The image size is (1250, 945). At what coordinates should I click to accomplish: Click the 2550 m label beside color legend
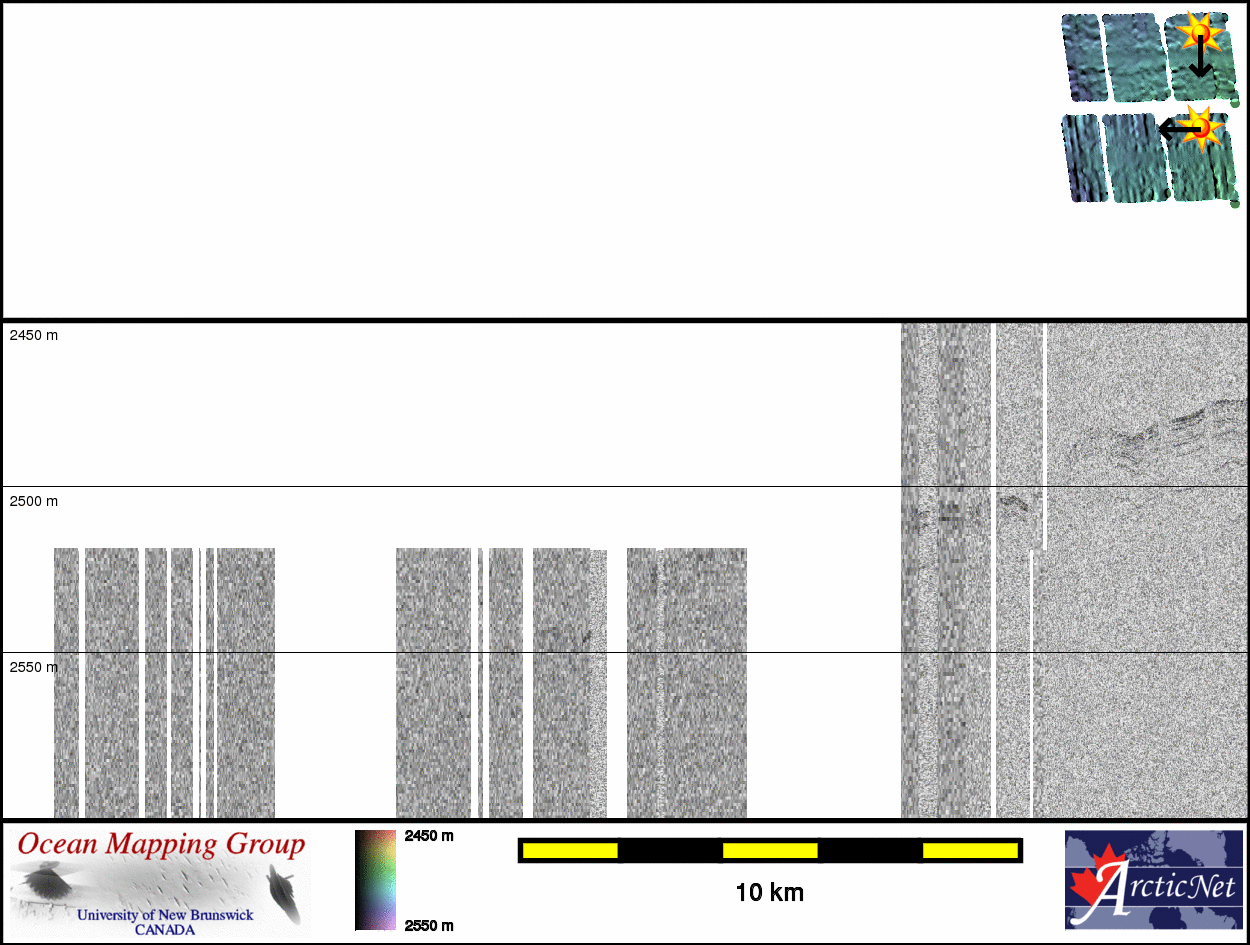429,925
